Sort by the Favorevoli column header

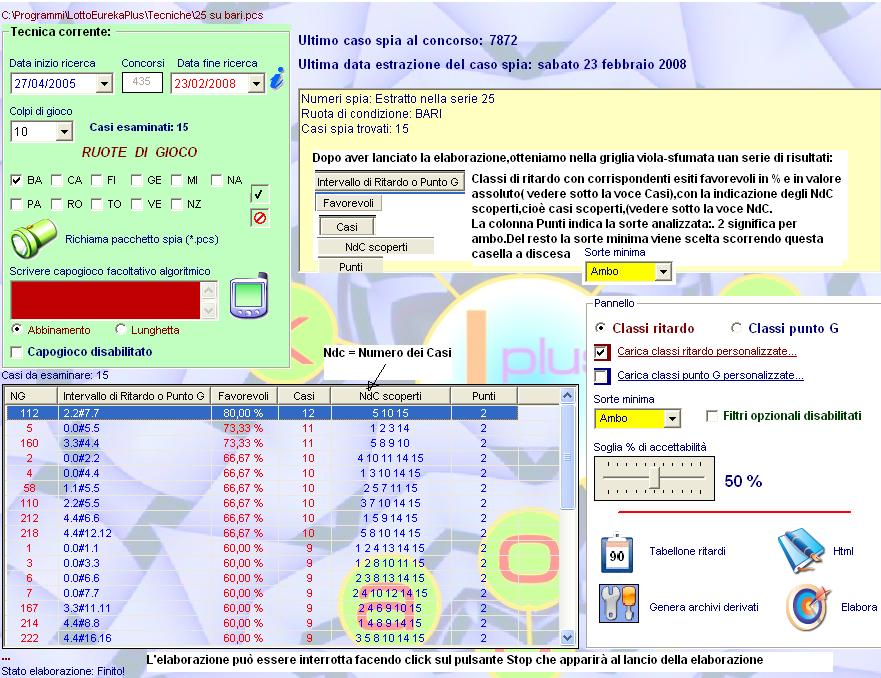click(244, 396)
